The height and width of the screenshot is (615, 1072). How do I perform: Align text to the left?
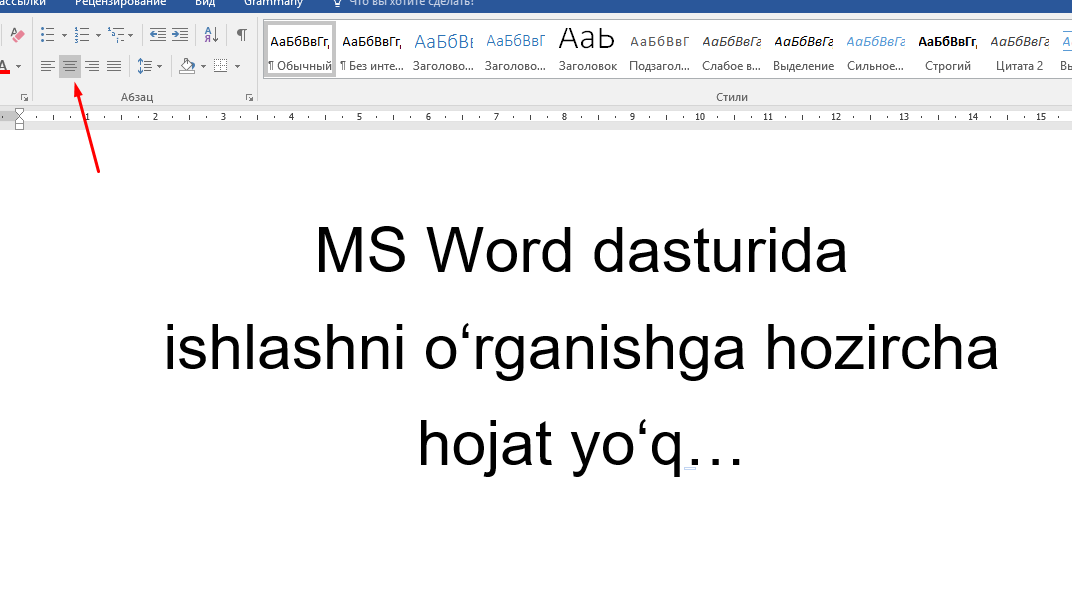point(48,66)
